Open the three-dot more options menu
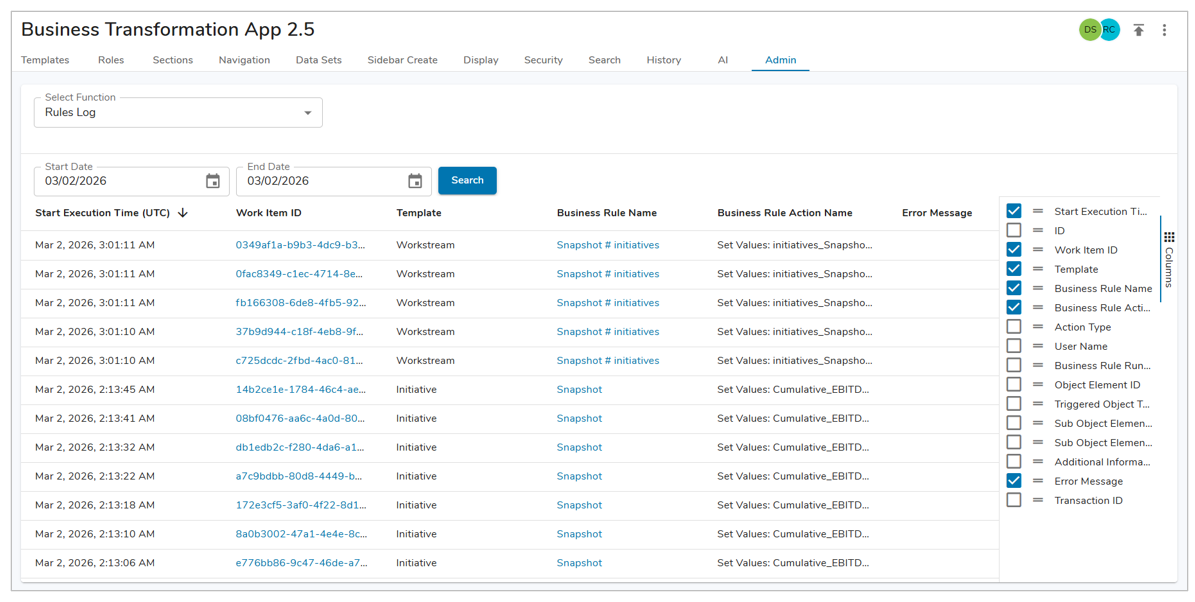The image size is (1195, 602). click(x=1164, y=30)
